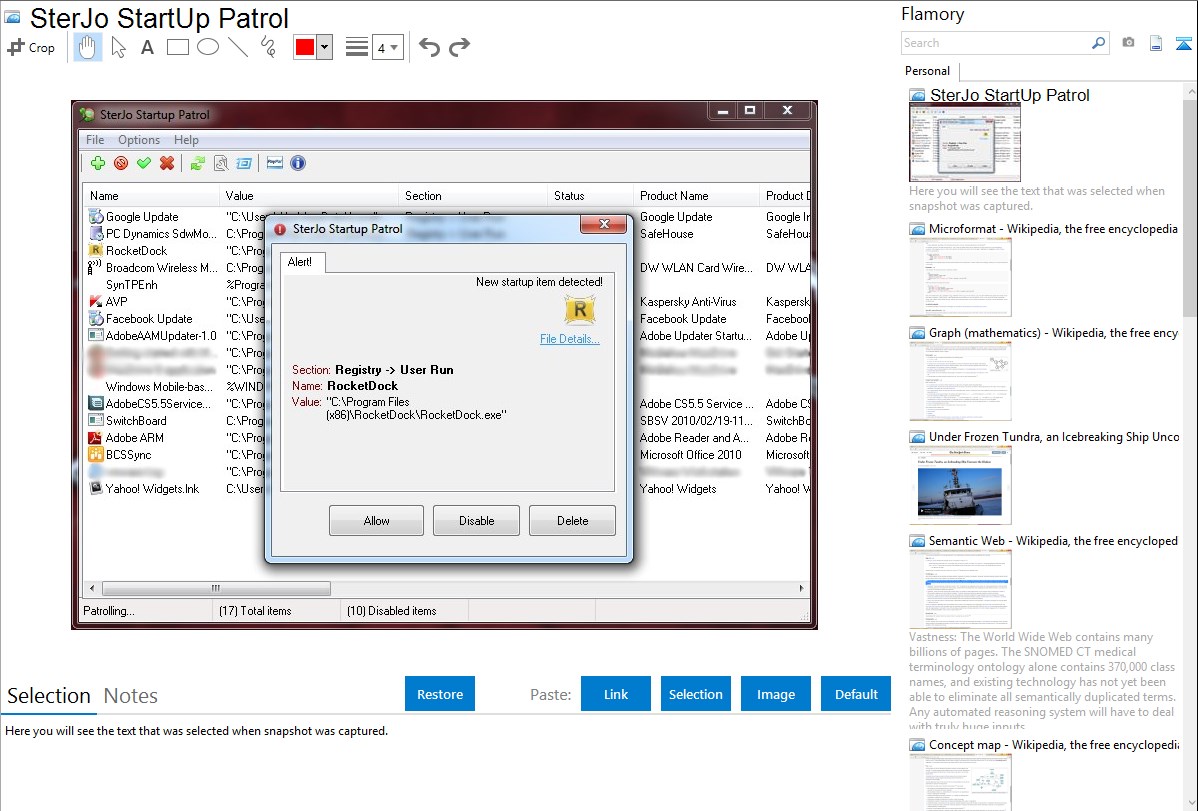The height and width of the screenshot is (811, 1198).
Task: Click the Disable button in alert dialog
Action: tap(477, 521)
